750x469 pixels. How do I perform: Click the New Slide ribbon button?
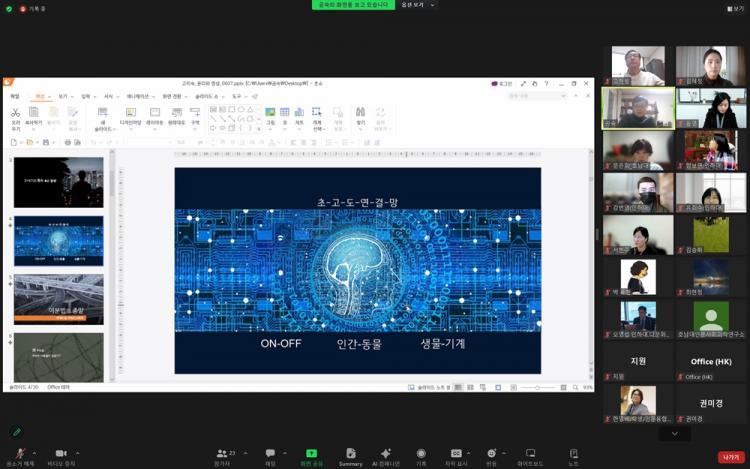click(103, 119)
